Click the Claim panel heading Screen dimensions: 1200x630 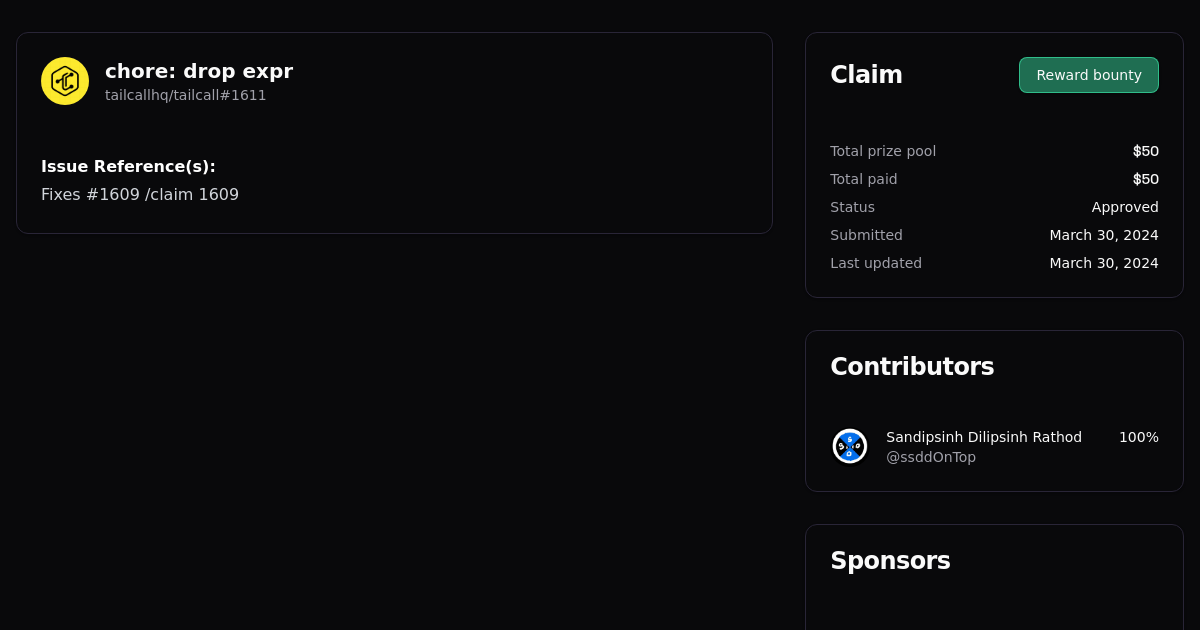coord(866,75)
